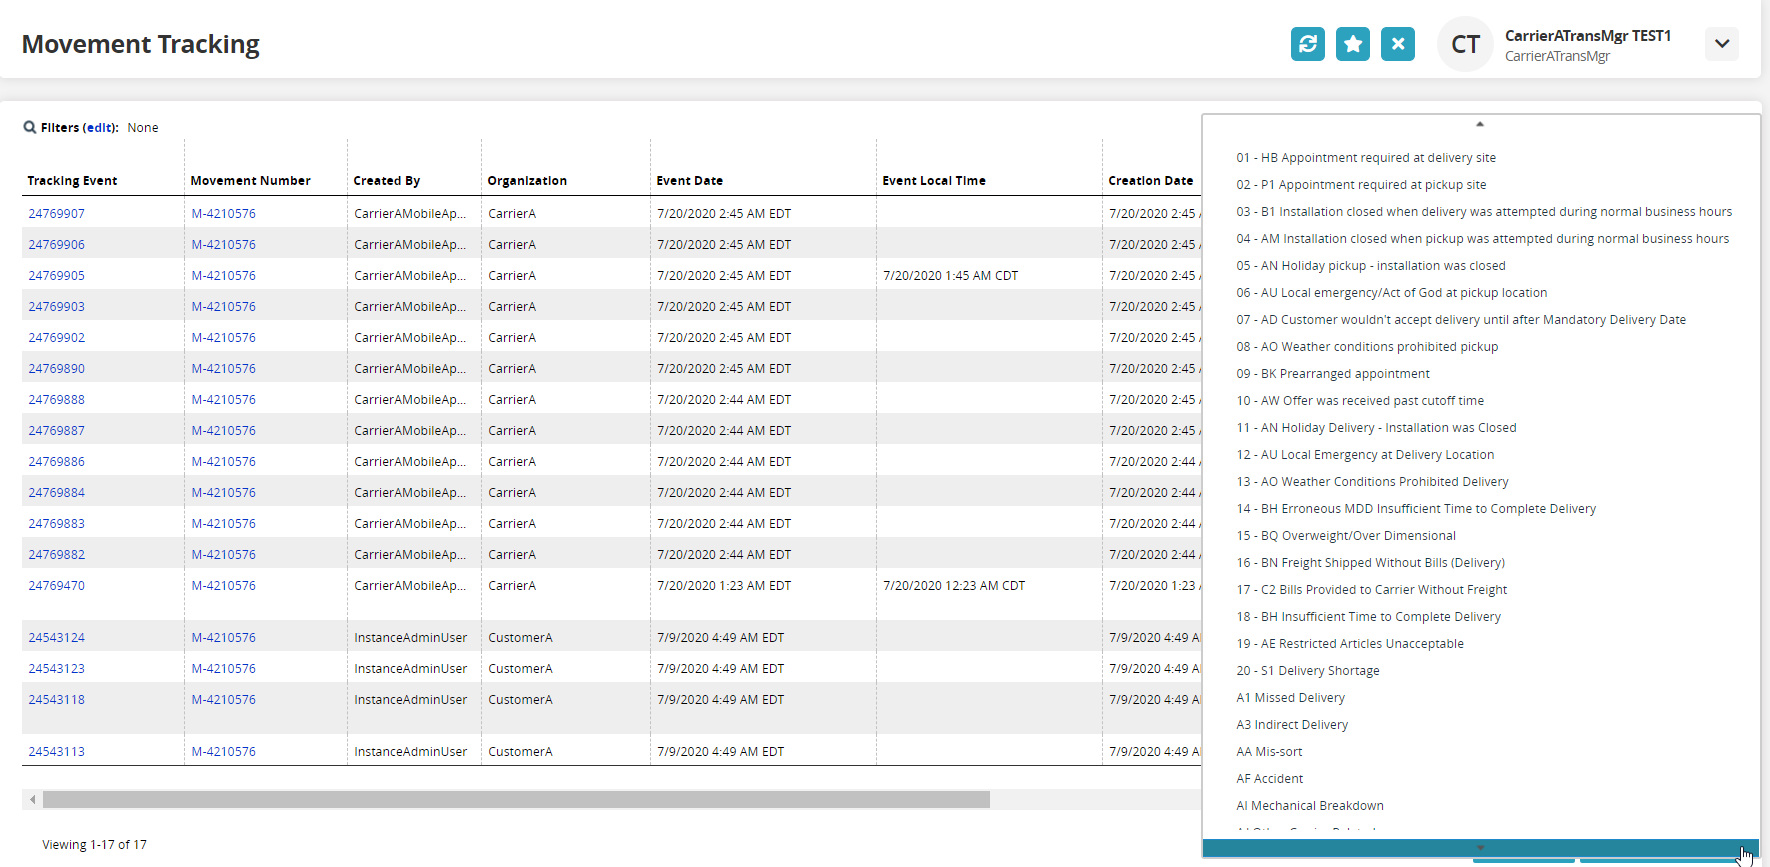Pick '16 - BN Freight Shipped Without Bills (Delivery)'
This screenshot has height=867, width=1770.
(1370, 563)
